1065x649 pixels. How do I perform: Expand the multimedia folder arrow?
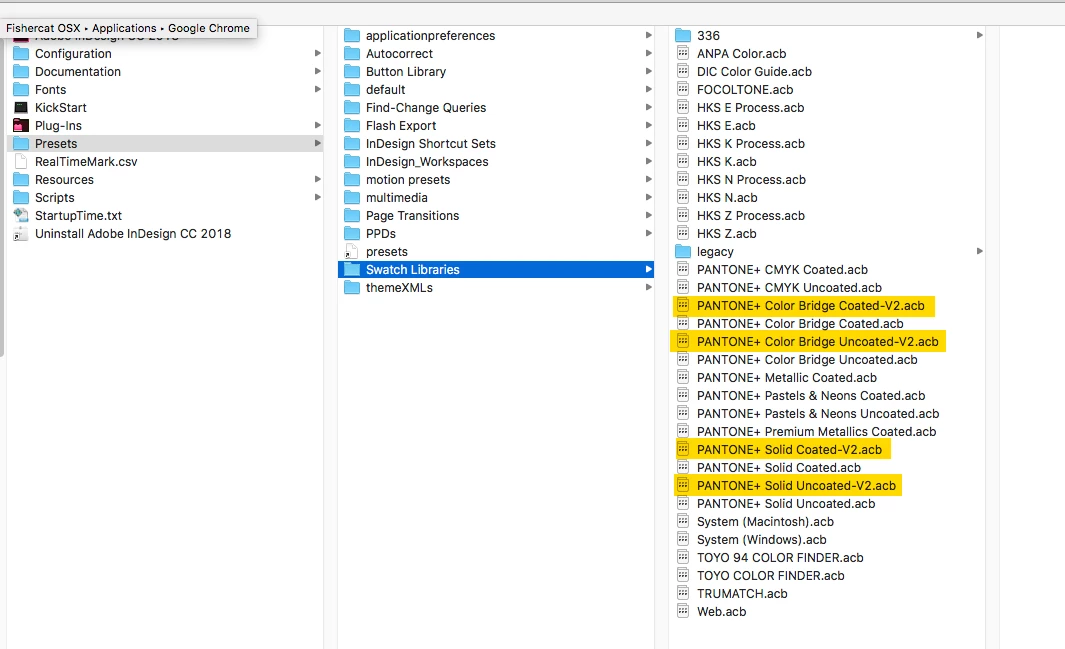click(649, 198)
